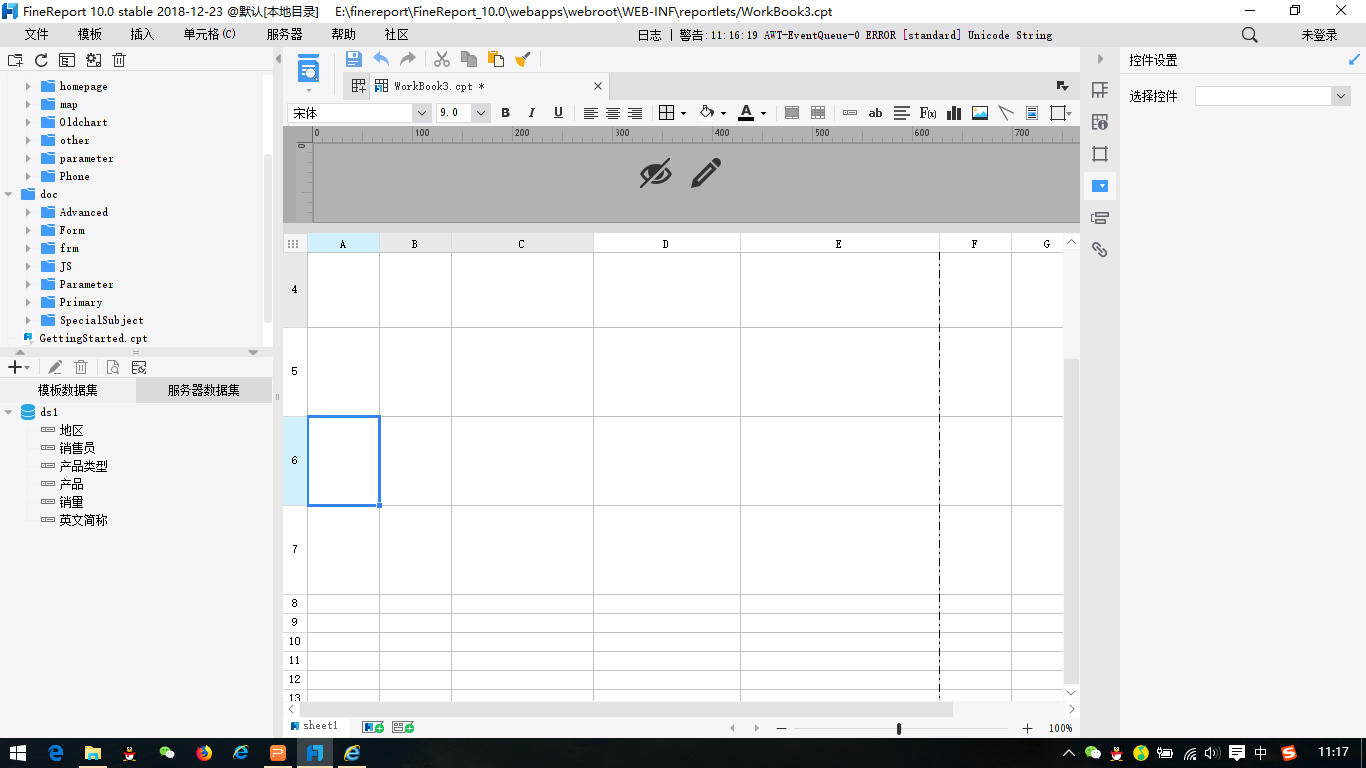
Task: Click the large preview report button
Action: point(309,69)
